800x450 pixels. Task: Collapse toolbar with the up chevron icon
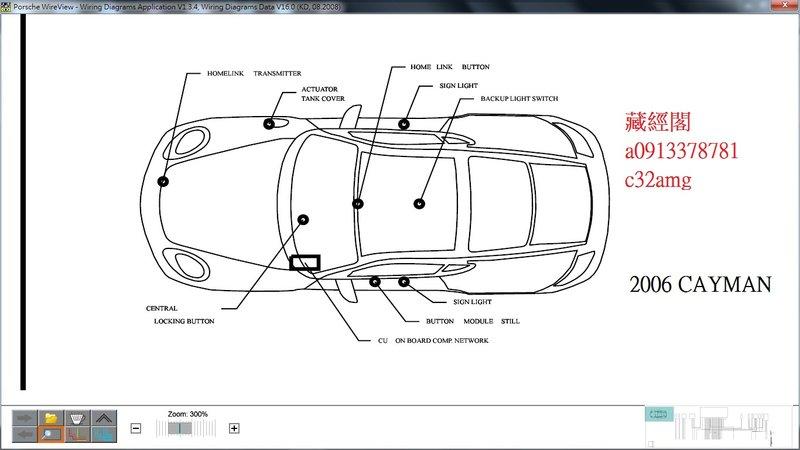[x=103, y=418]
